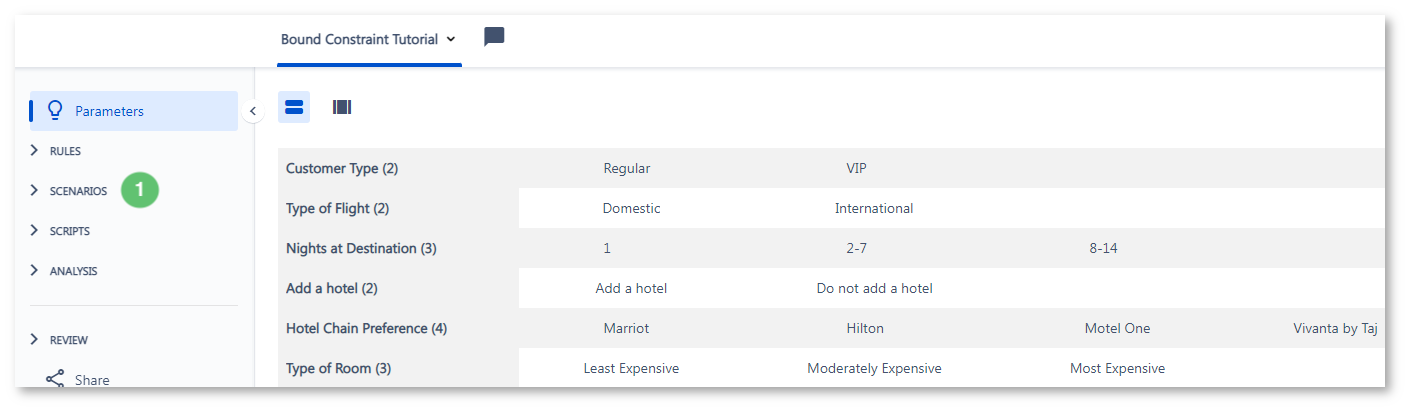The height and width of the screenshot is (412, 1410).
Task: Click the International flight value
Action: [874, 208]
